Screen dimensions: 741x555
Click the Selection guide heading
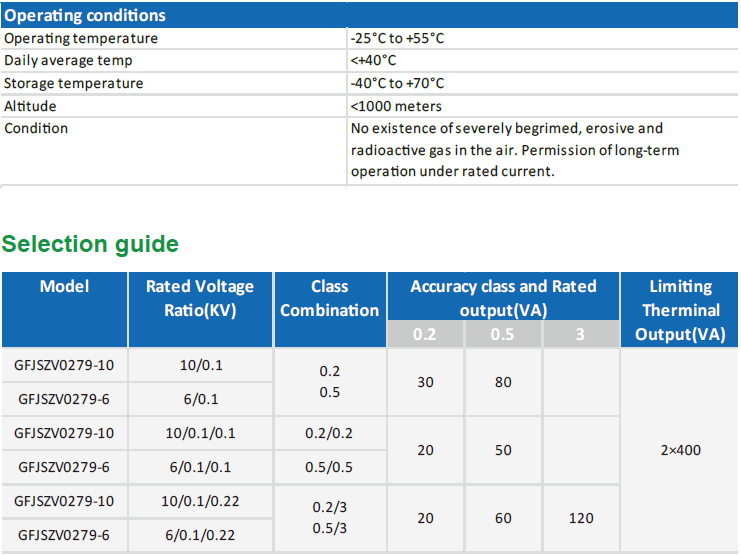[90, 244]
